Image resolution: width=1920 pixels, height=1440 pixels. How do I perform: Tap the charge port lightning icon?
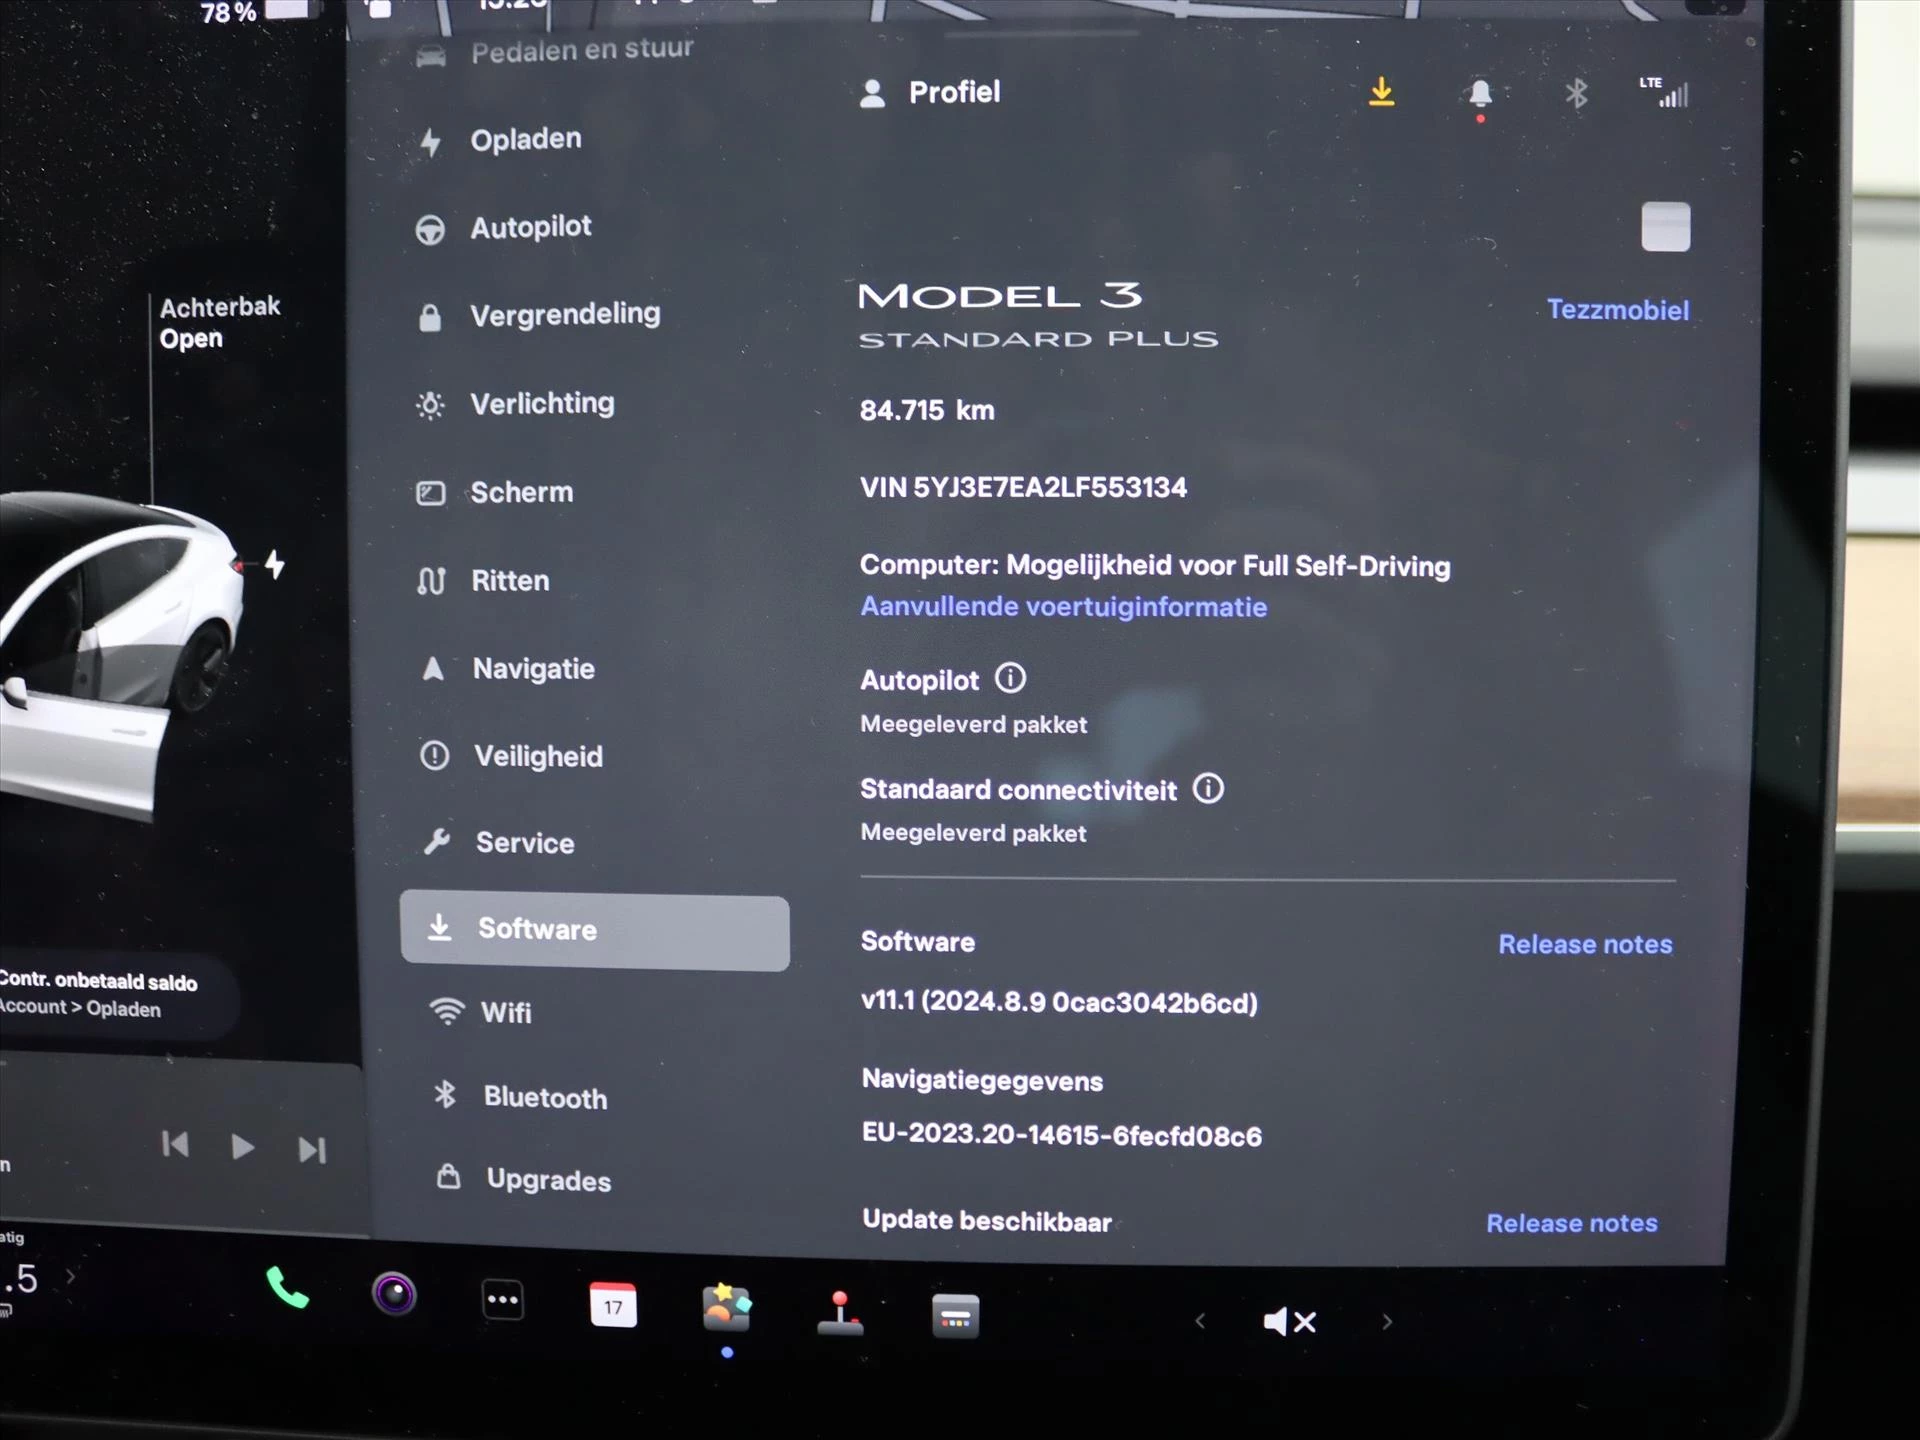click(x=275, y=565)
